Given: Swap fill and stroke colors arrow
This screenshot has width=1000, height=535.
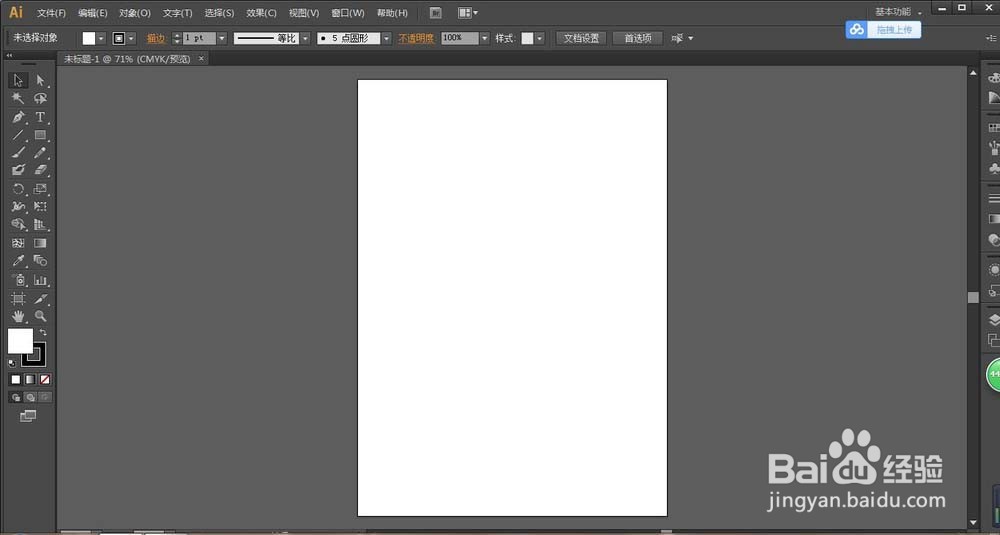Looking at the screenshot, I should click(x=43, y=332).
